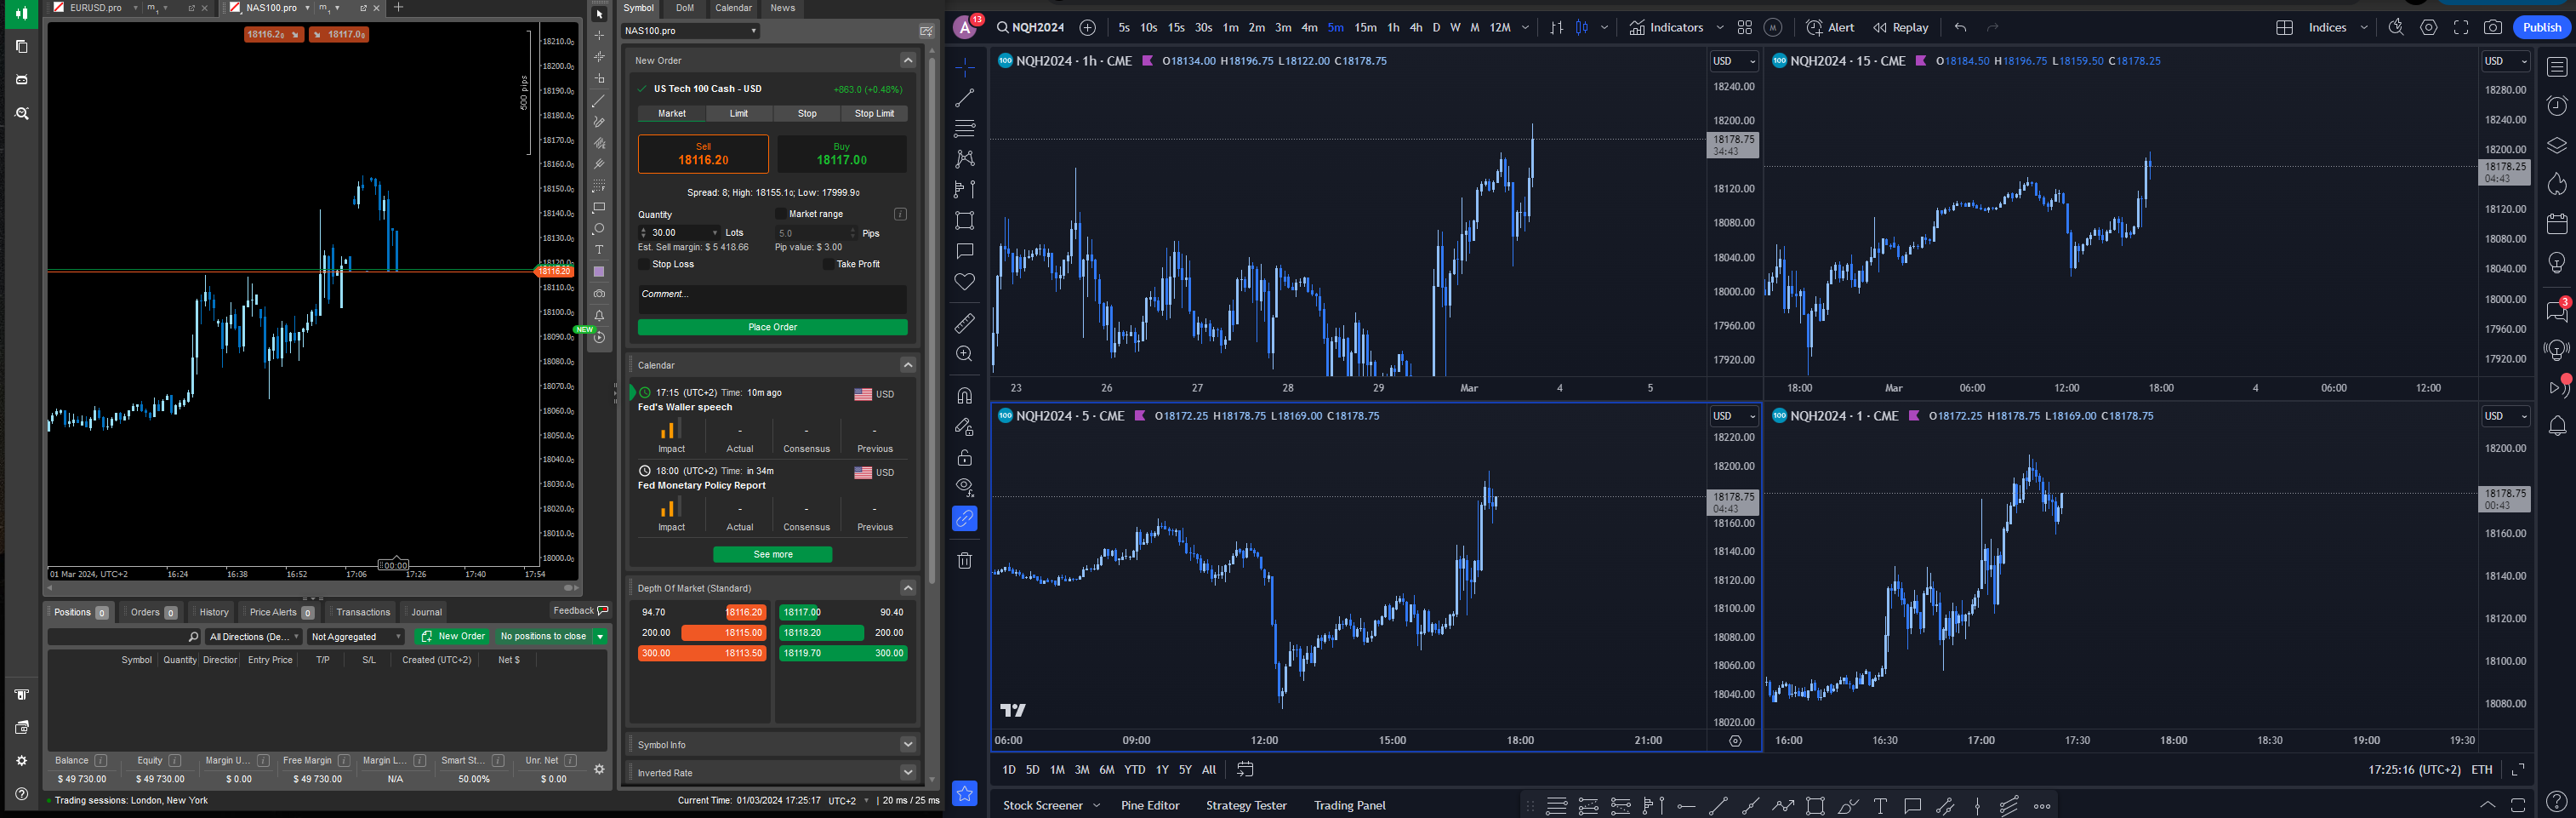
Task: Toggle TradingView lock all drawings
Action: click(964, 458)
